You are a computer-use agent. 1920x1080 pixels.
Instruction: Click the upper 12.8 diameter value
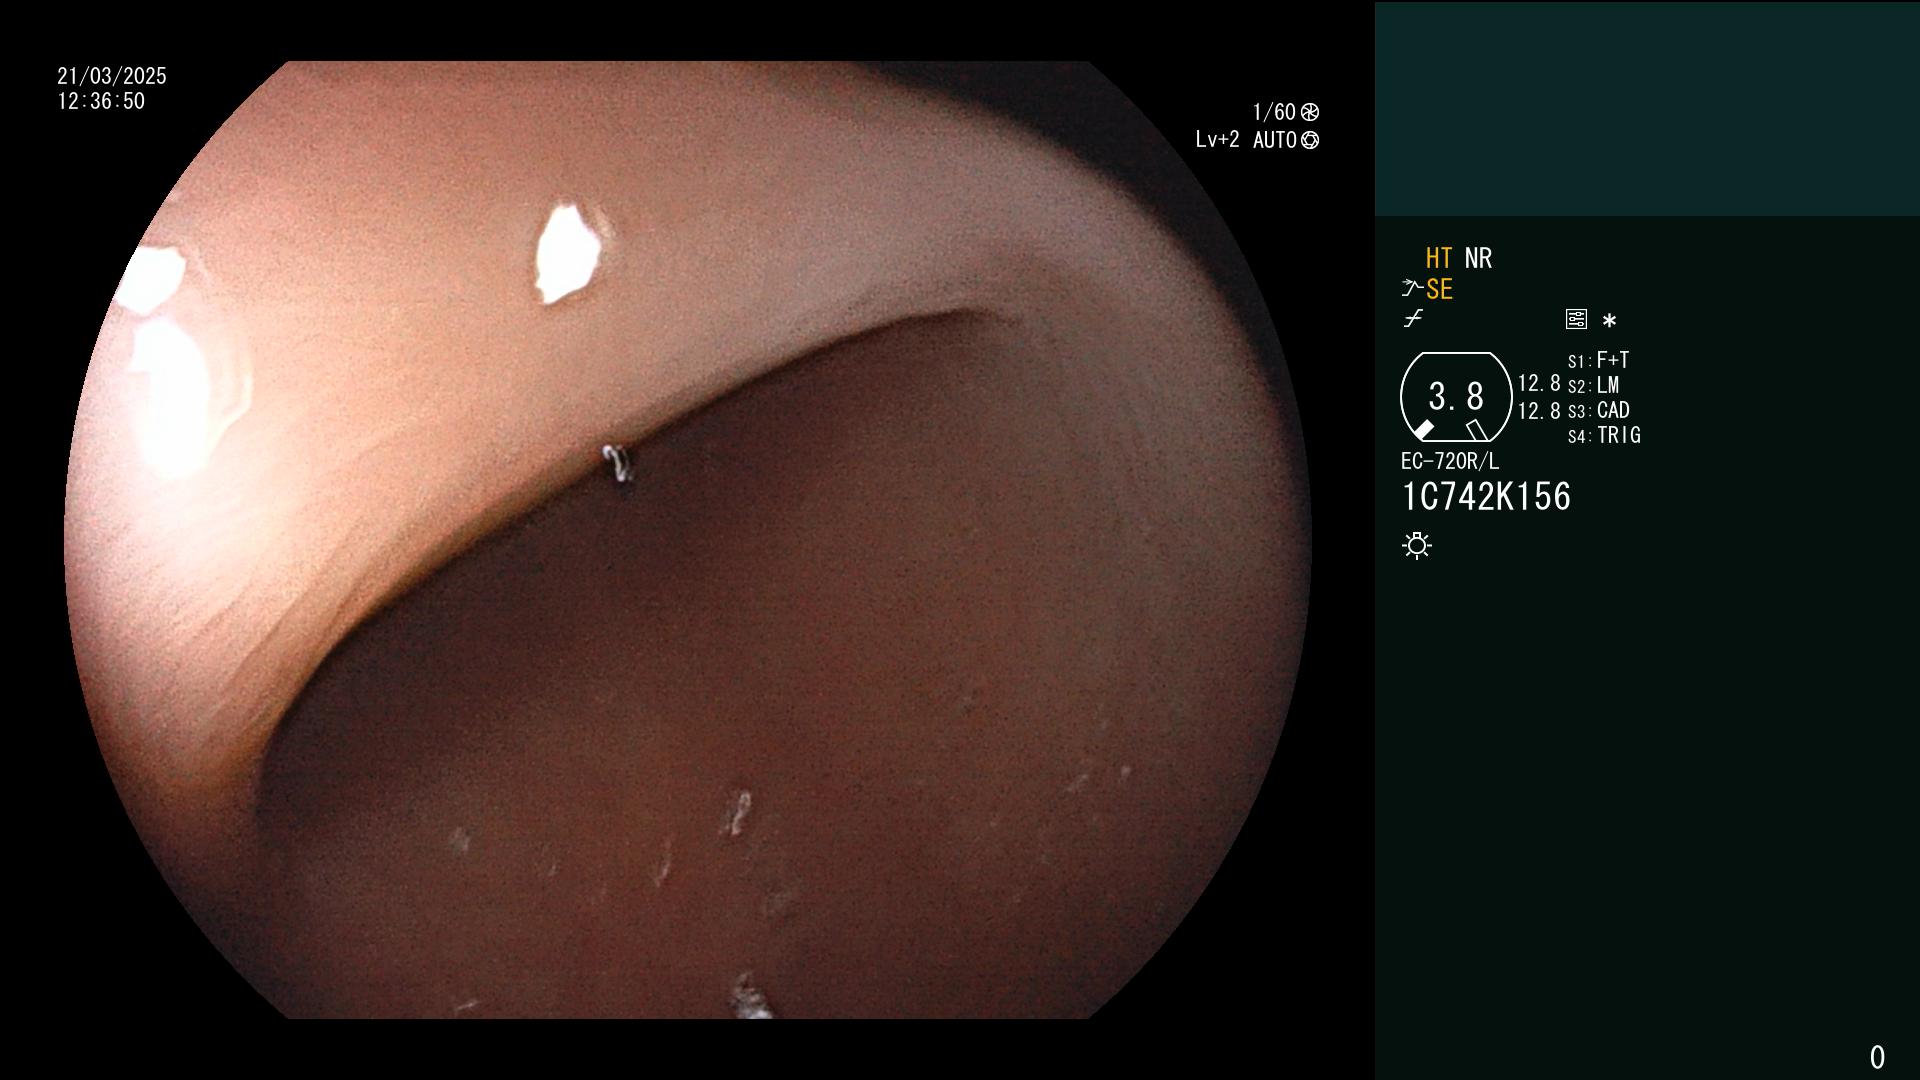1539,383
